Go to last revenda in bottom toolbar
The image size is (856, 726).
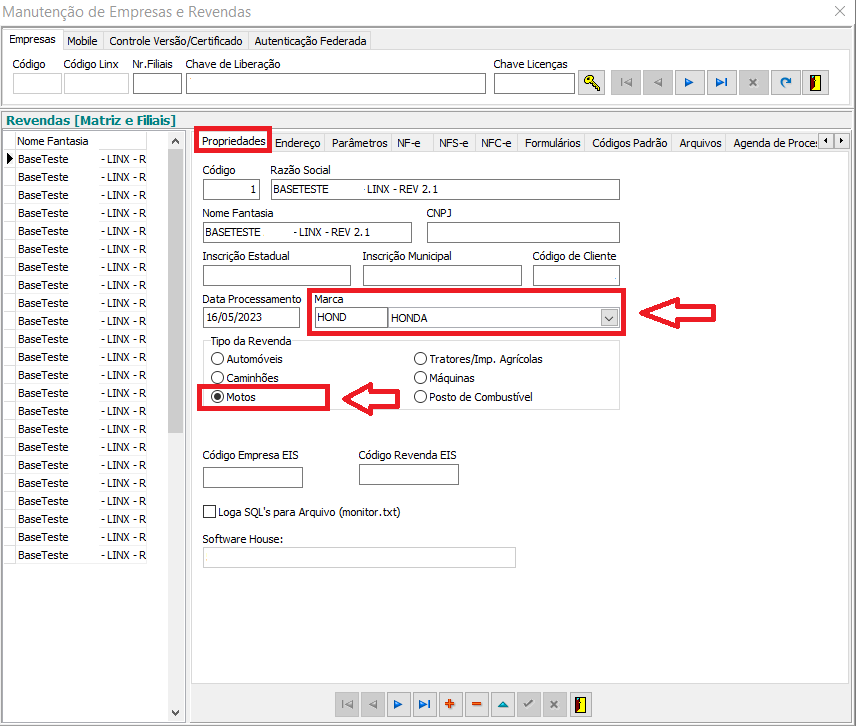click(x=424, y=704)
